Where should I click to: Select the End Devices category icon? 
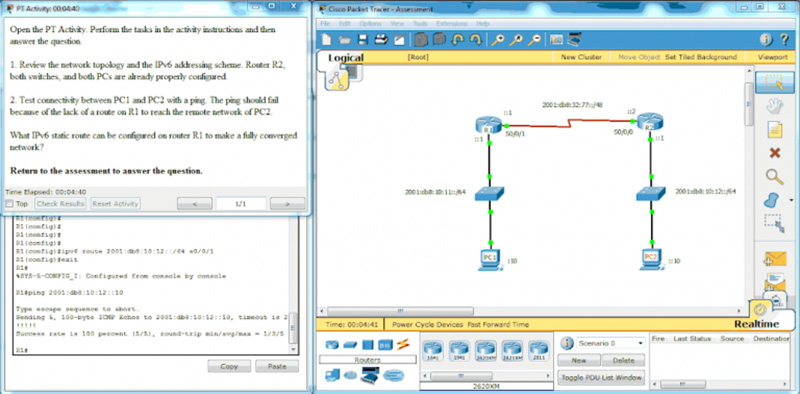(332, 375)
